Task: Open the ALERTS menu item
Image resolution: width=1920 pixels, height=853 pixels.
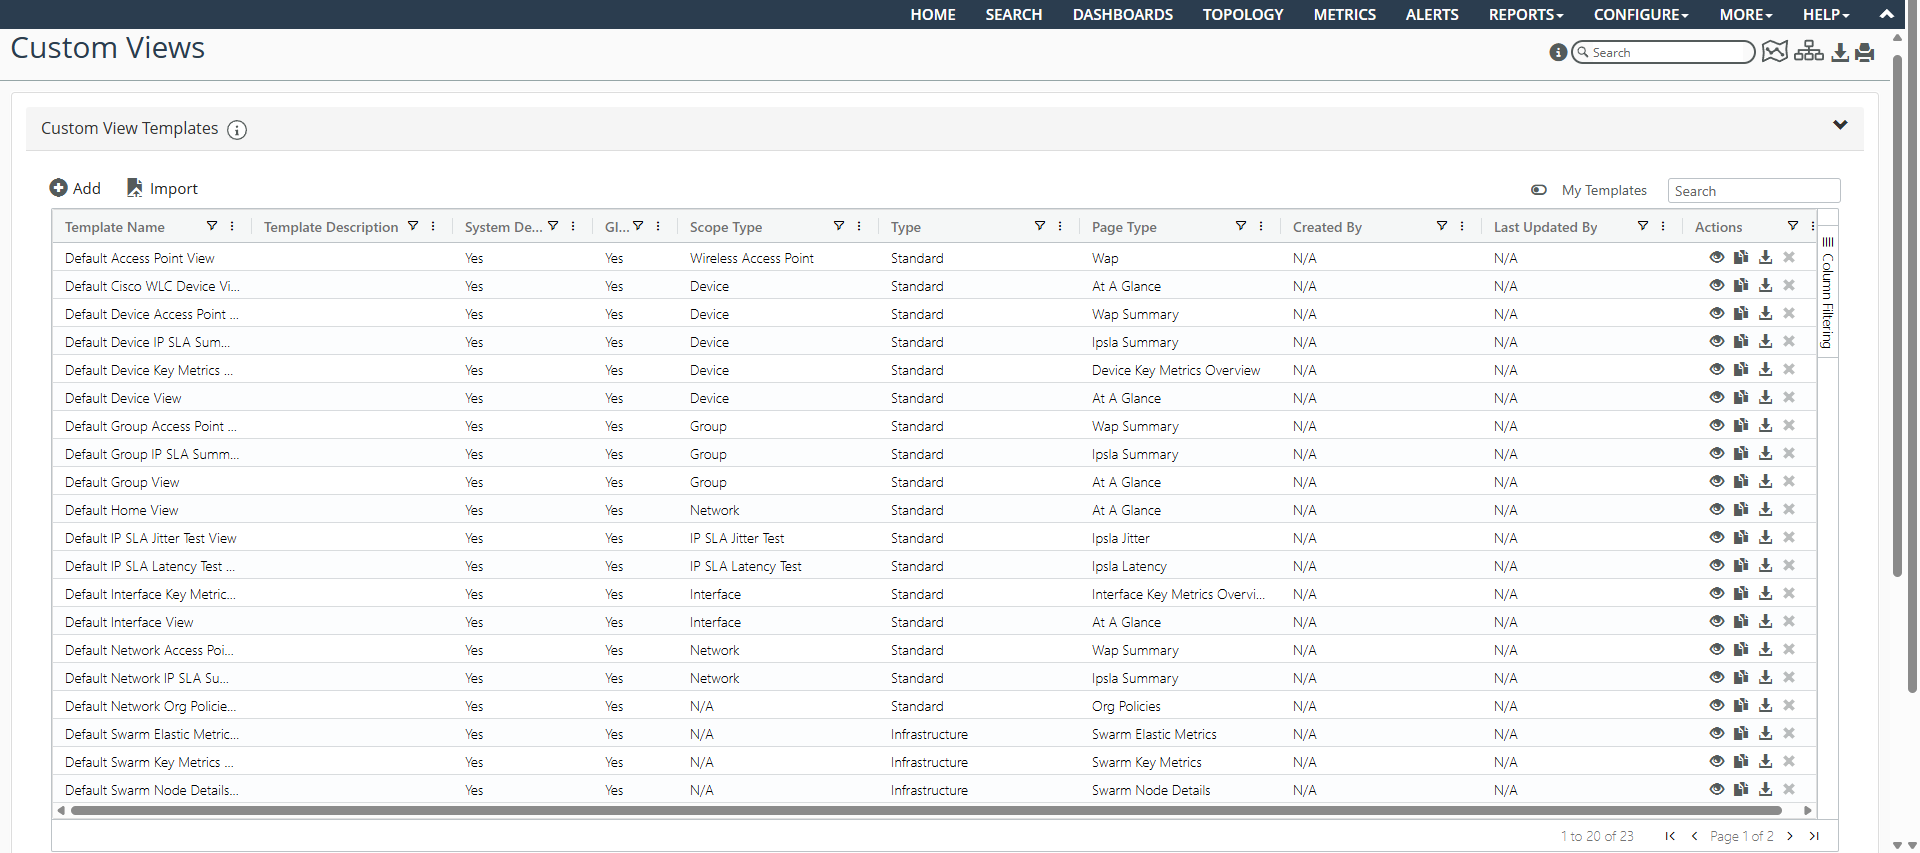Action: pos(1431,15)
